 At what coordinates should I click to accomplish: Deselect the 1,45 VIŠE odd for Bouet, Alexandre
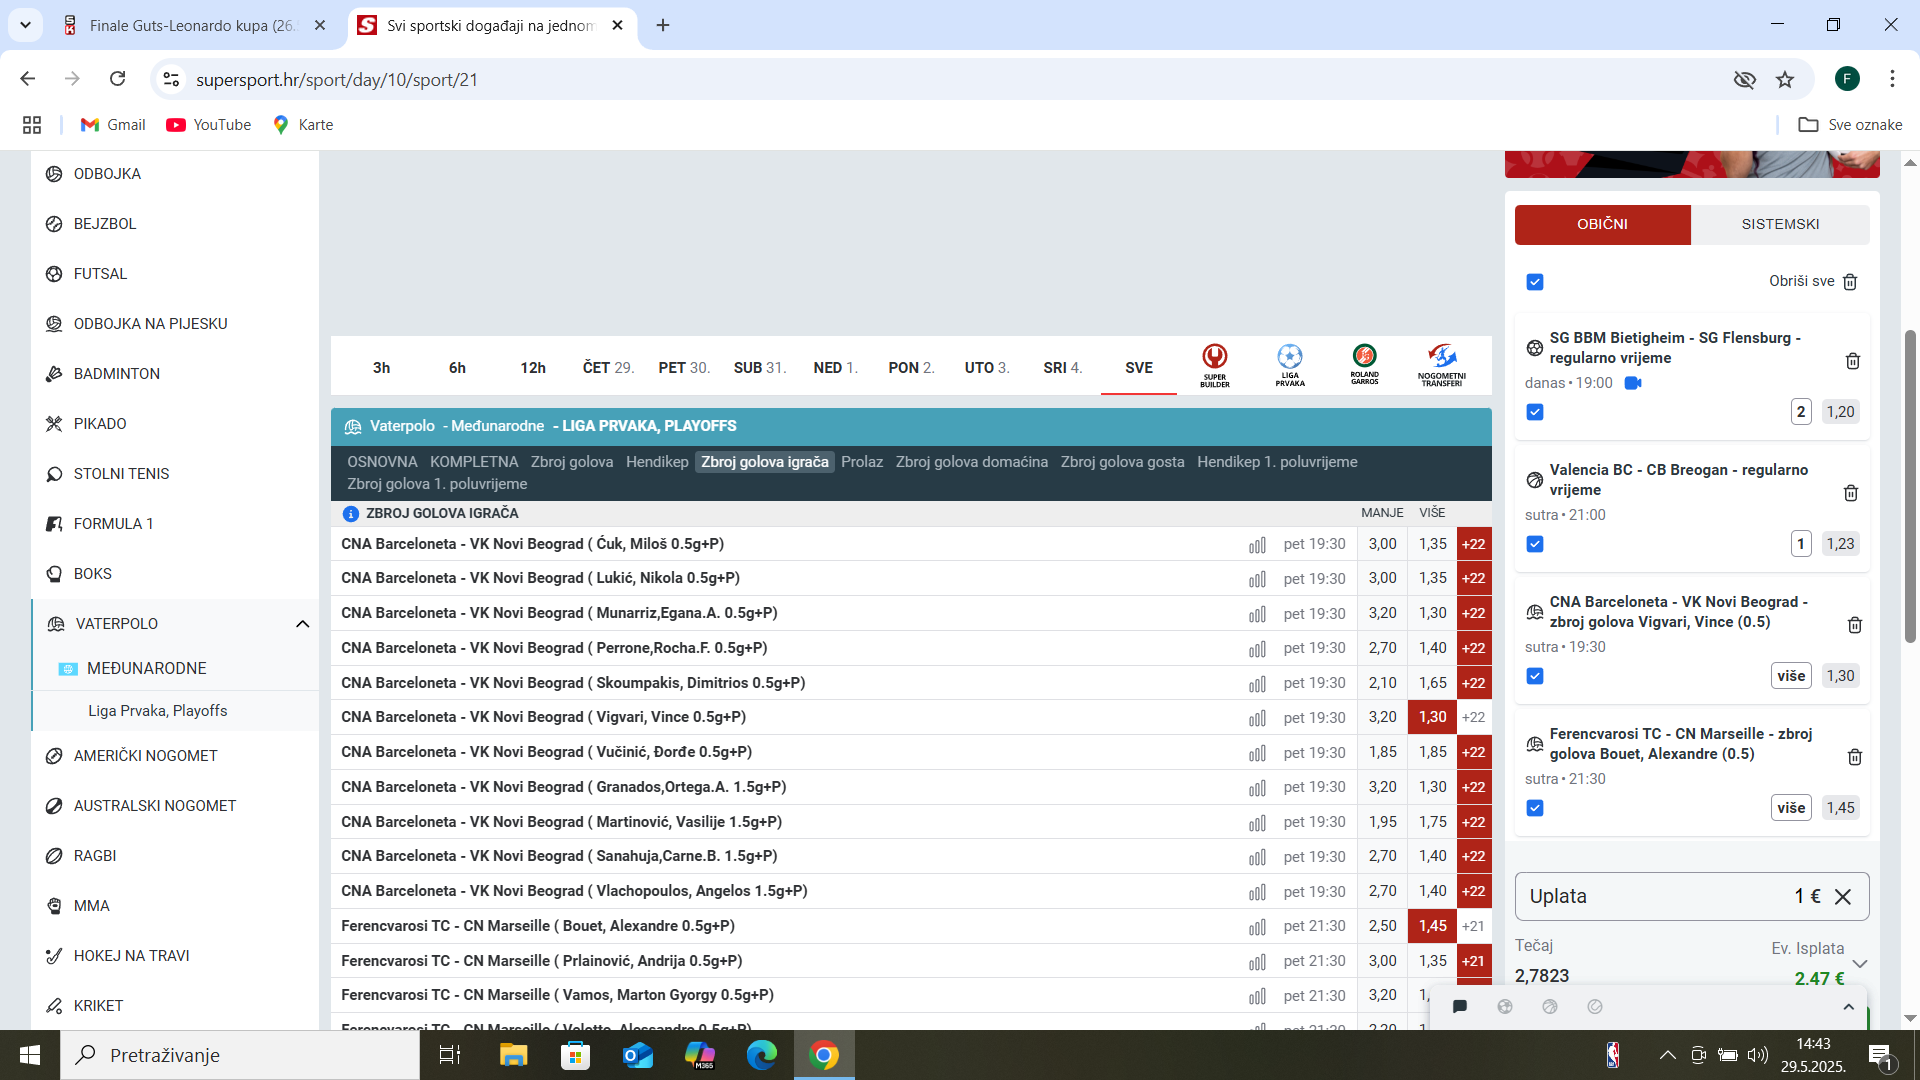pyautogui.click(x=1432, y=926)
